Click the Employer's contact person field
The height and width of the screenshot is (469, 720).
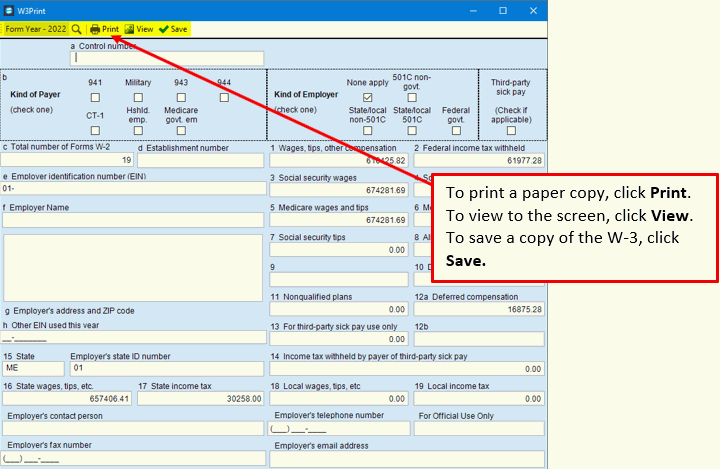coord(133,428)
